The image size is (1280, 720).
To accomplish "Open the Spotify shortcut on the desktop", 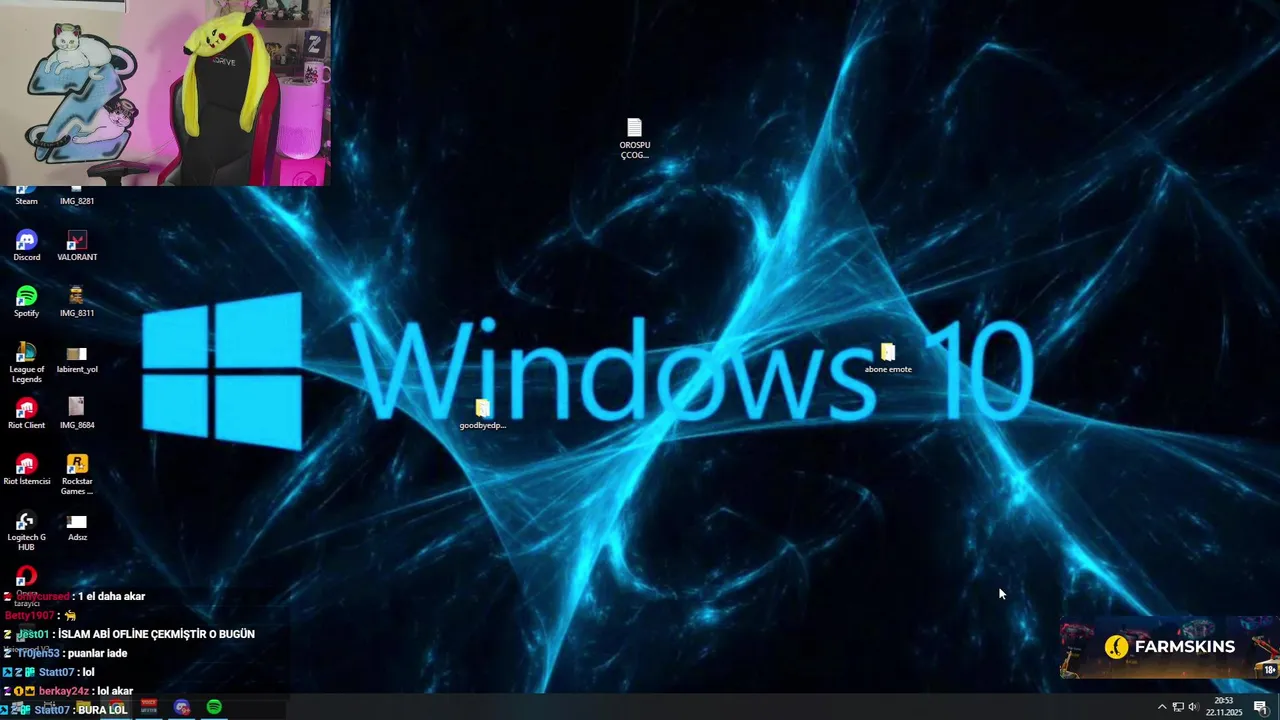I will click(x=26, y=302).
